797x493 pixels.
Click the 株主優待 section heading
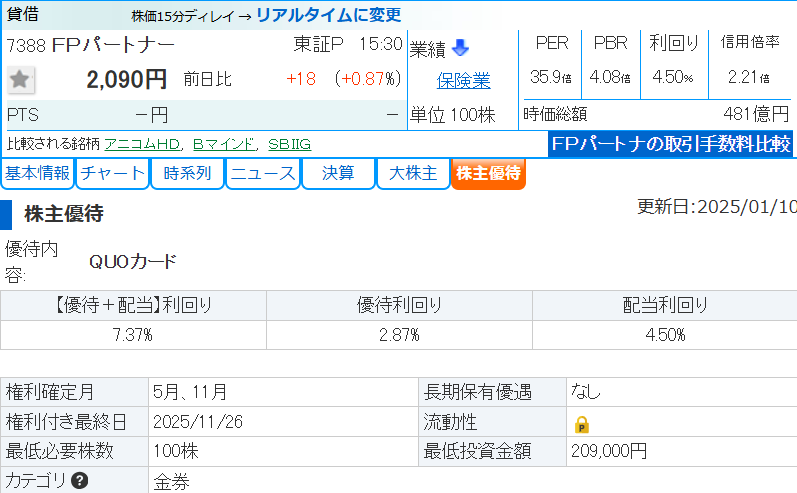click(x=64, y=213)
